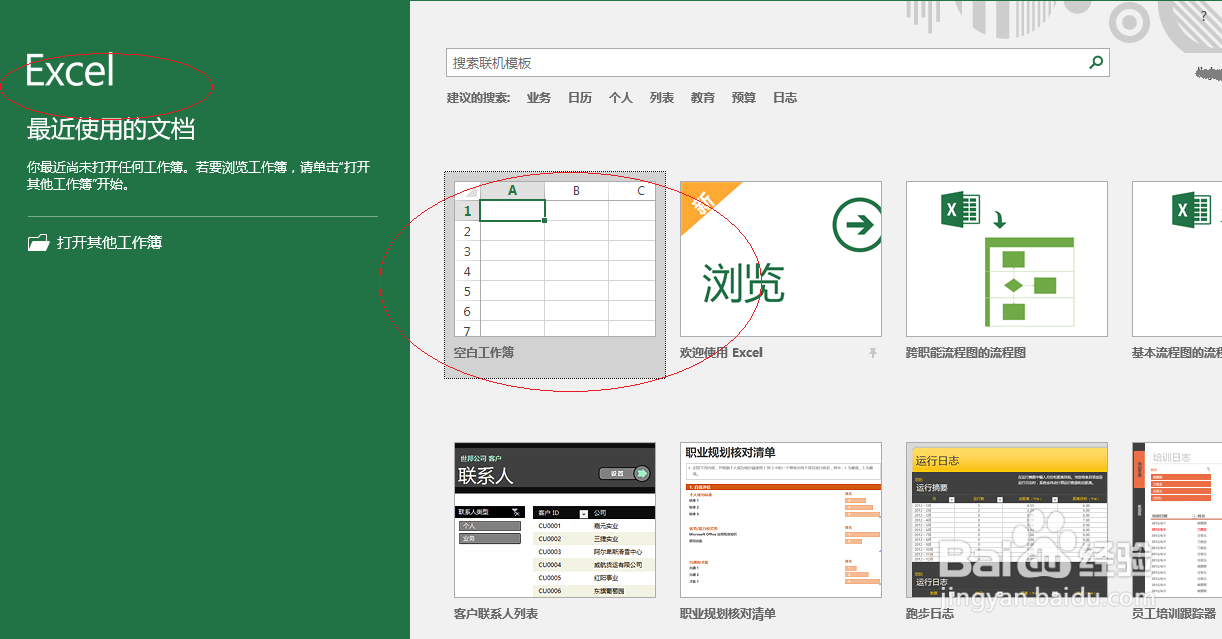Image resolution: width=1222 pixels, height=639 pixels.
Task: Open the 欢迎使用 Excel tour thumbnail
Action: coord(781,259)
